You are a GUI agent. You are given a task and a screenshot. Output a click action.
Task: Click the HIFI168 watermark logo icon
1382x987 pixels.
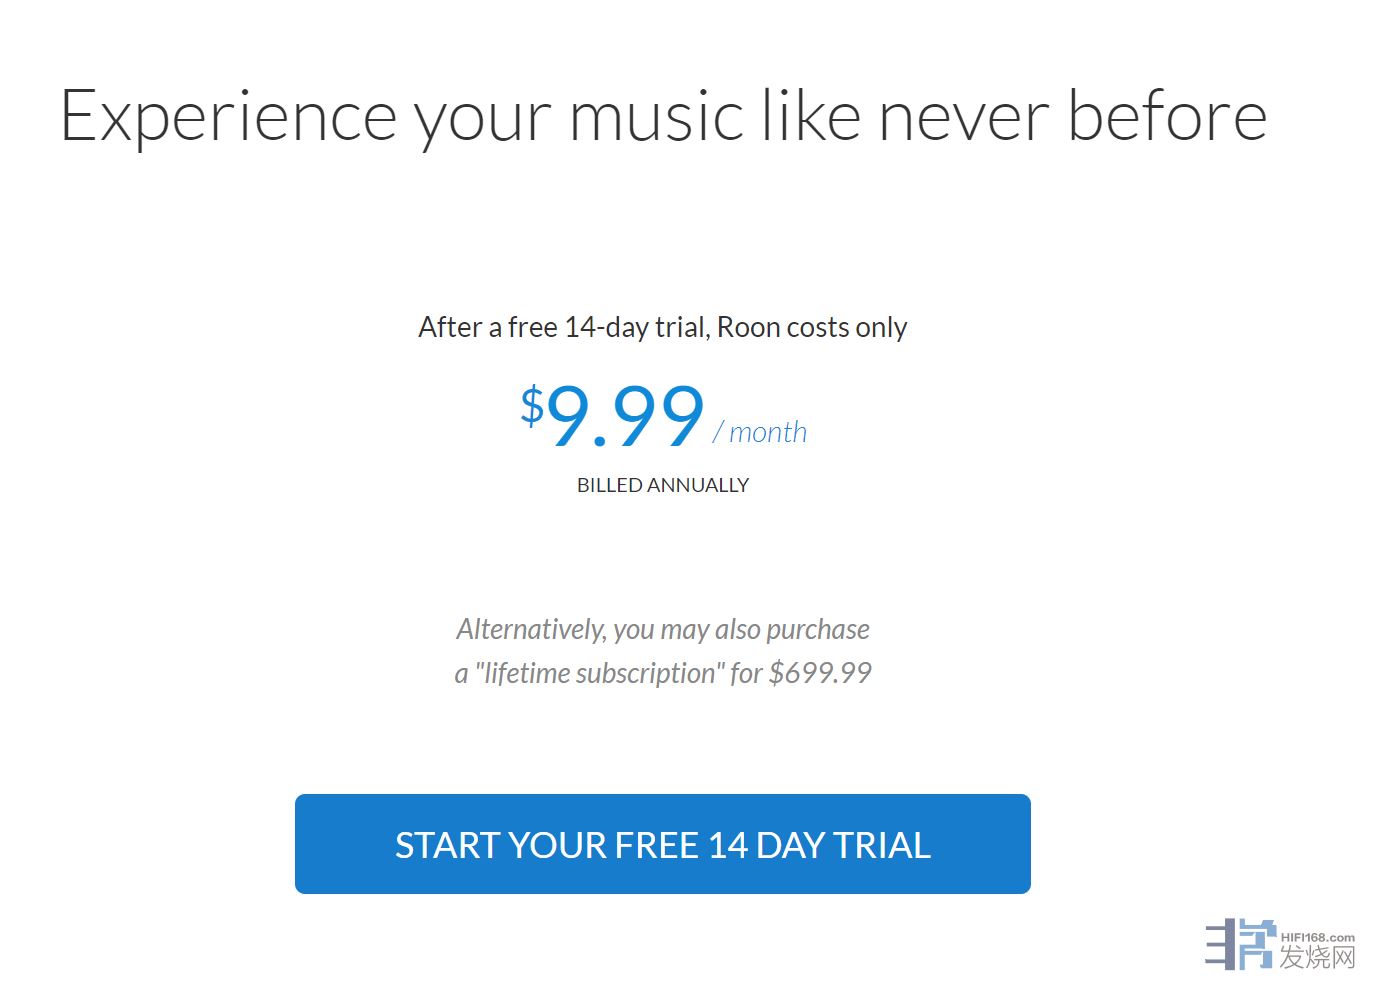(x=1240, y=945)
